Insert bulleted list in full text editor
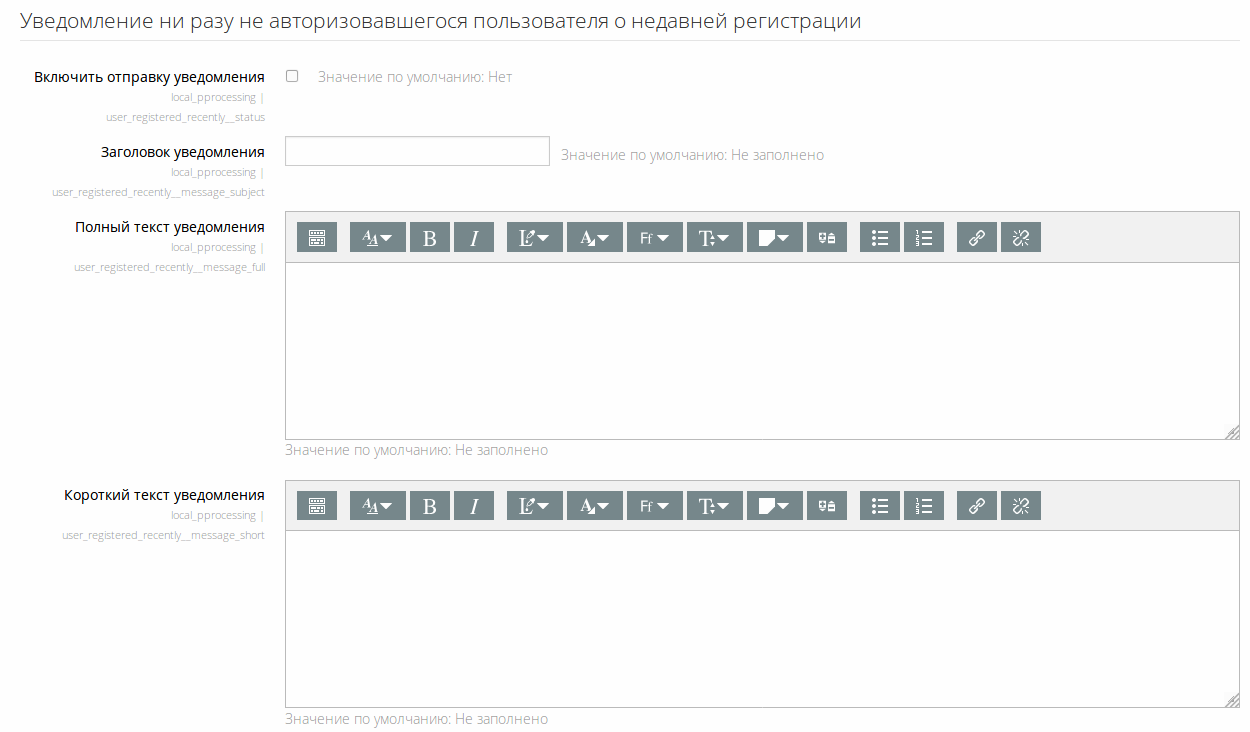1250x732 pixels. (x=880, y=237)
